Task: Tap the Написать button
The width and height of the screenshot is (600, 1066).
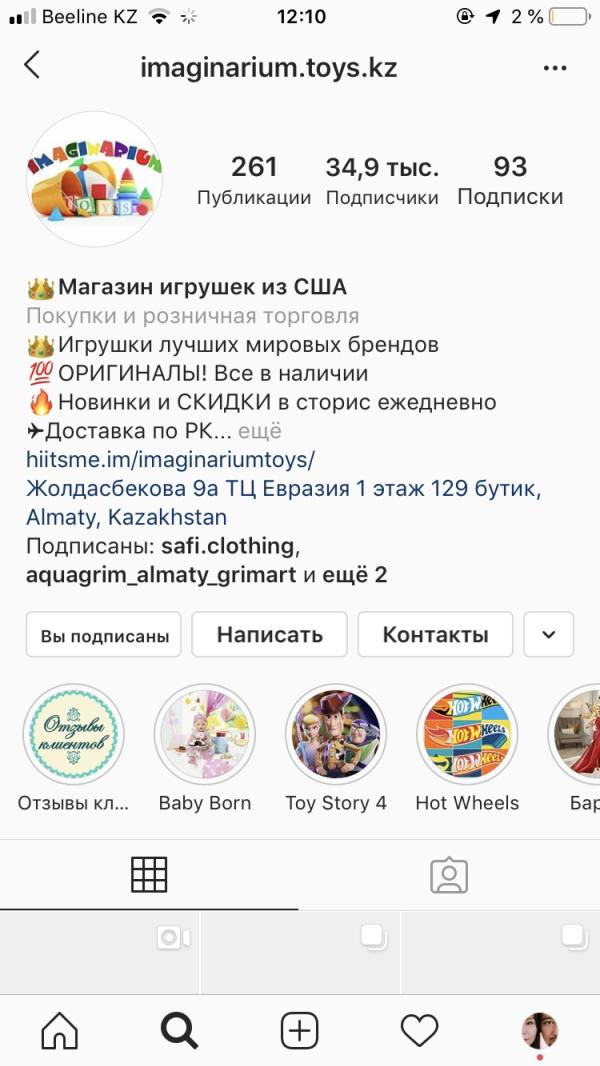Action: [270, 635]
